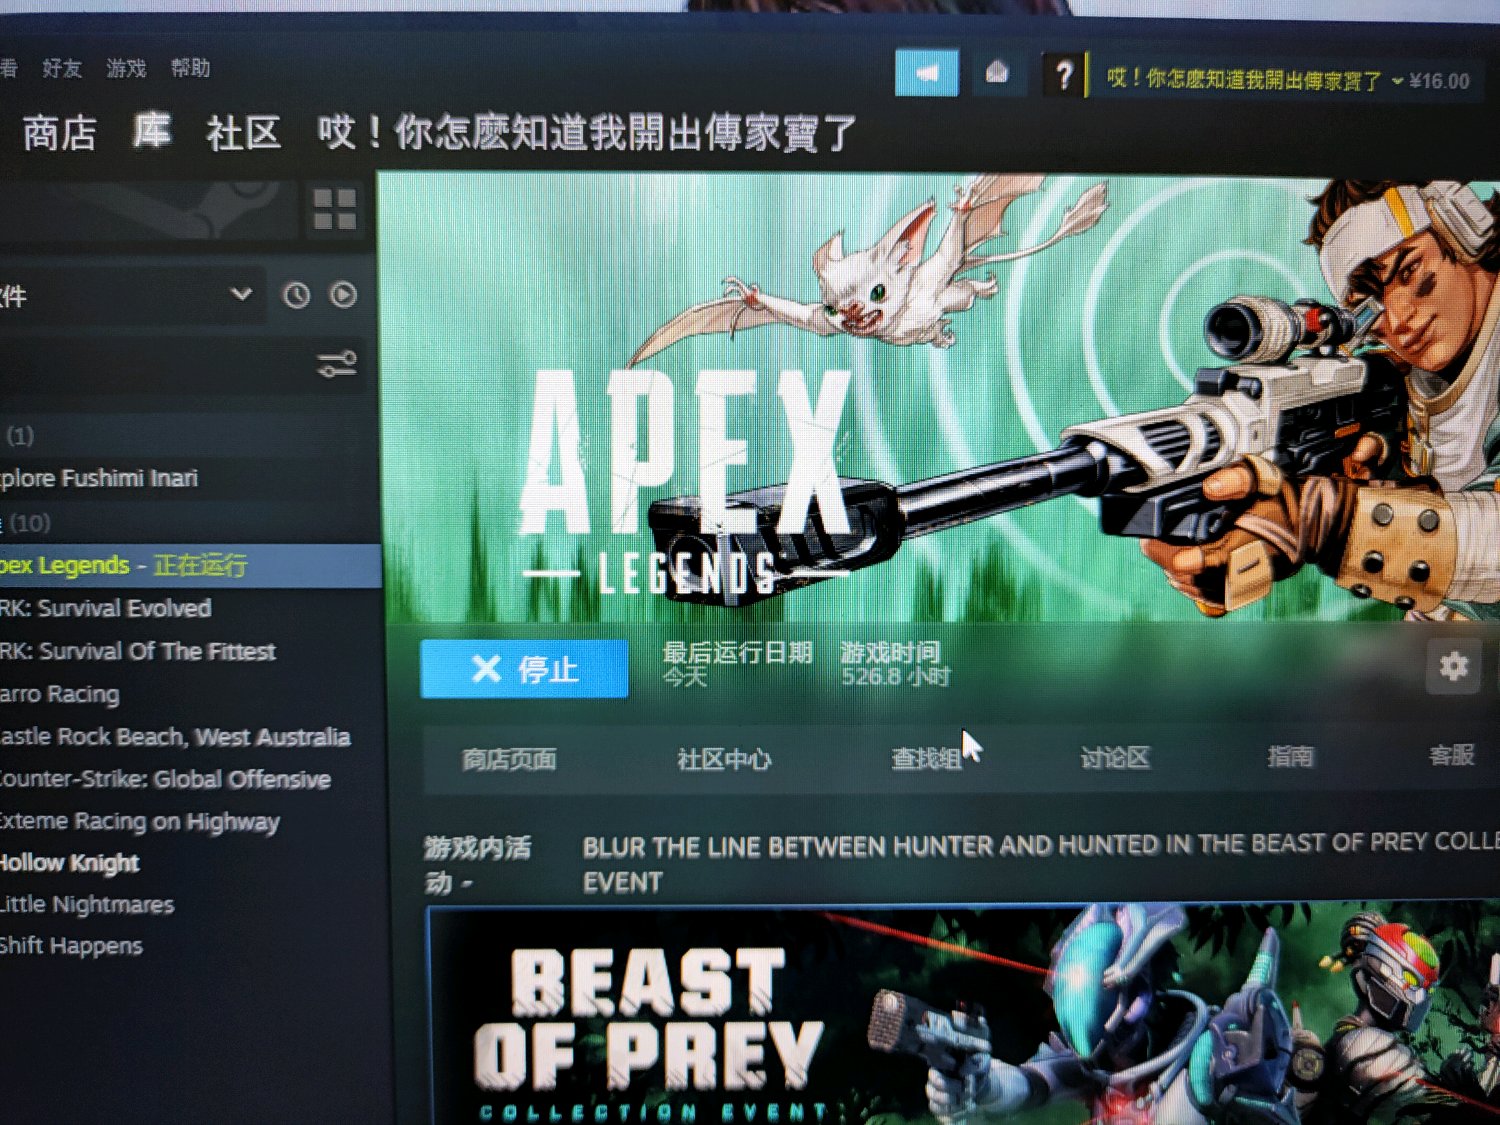Open the 社区中心 link

click(x=724, y=760)
